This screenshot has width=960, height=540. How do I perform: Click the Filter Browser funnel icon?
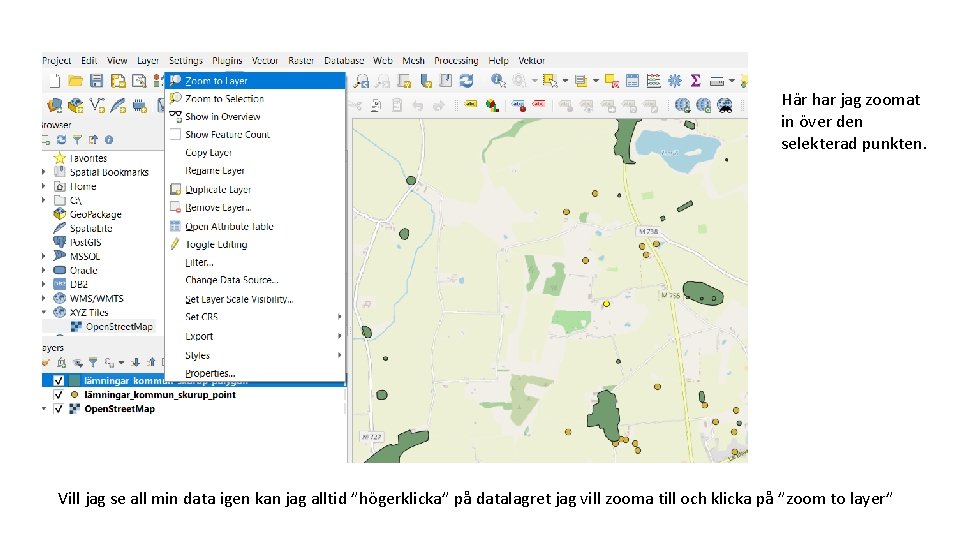point(76,140)
